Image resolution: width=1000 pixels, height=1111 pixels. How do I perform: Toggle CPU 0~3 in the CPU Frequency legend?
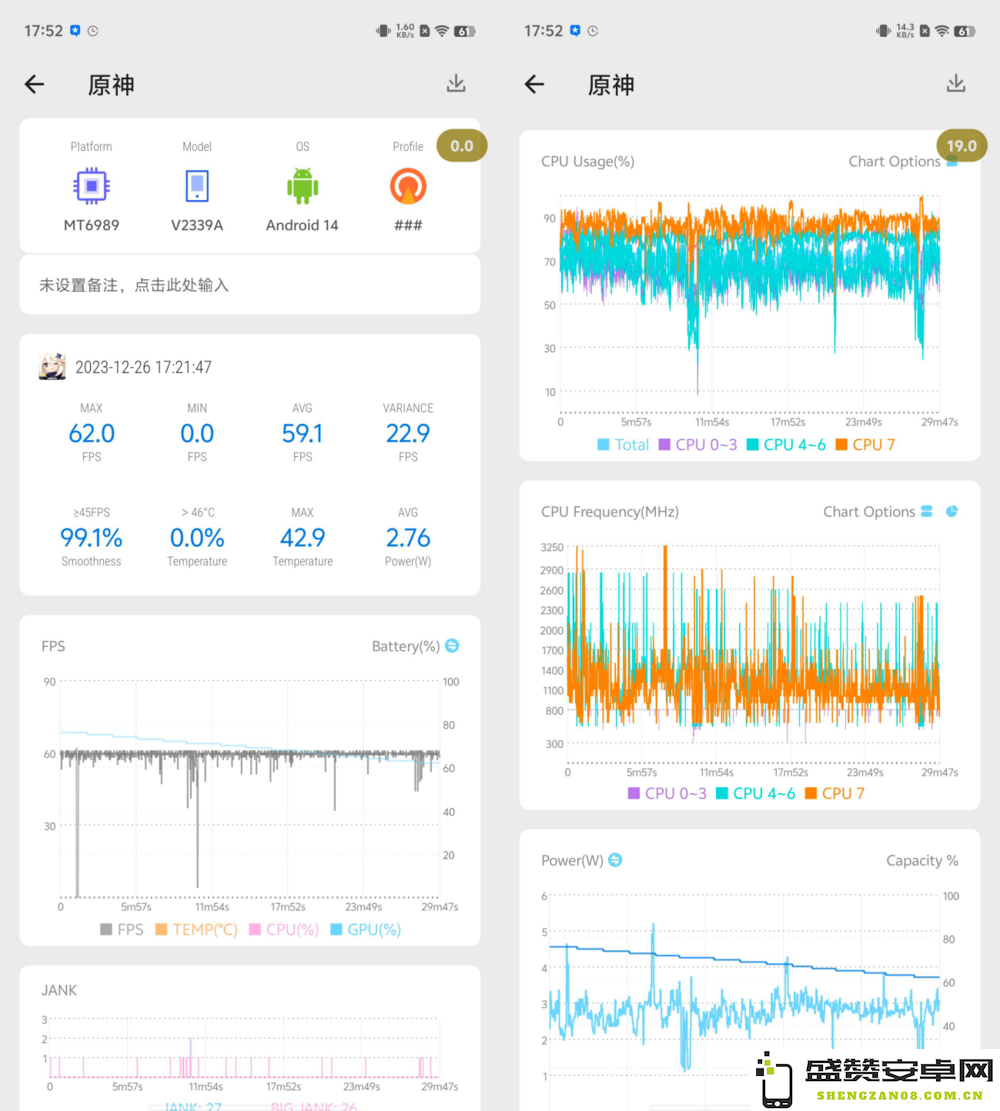click(x=668, y=794)
